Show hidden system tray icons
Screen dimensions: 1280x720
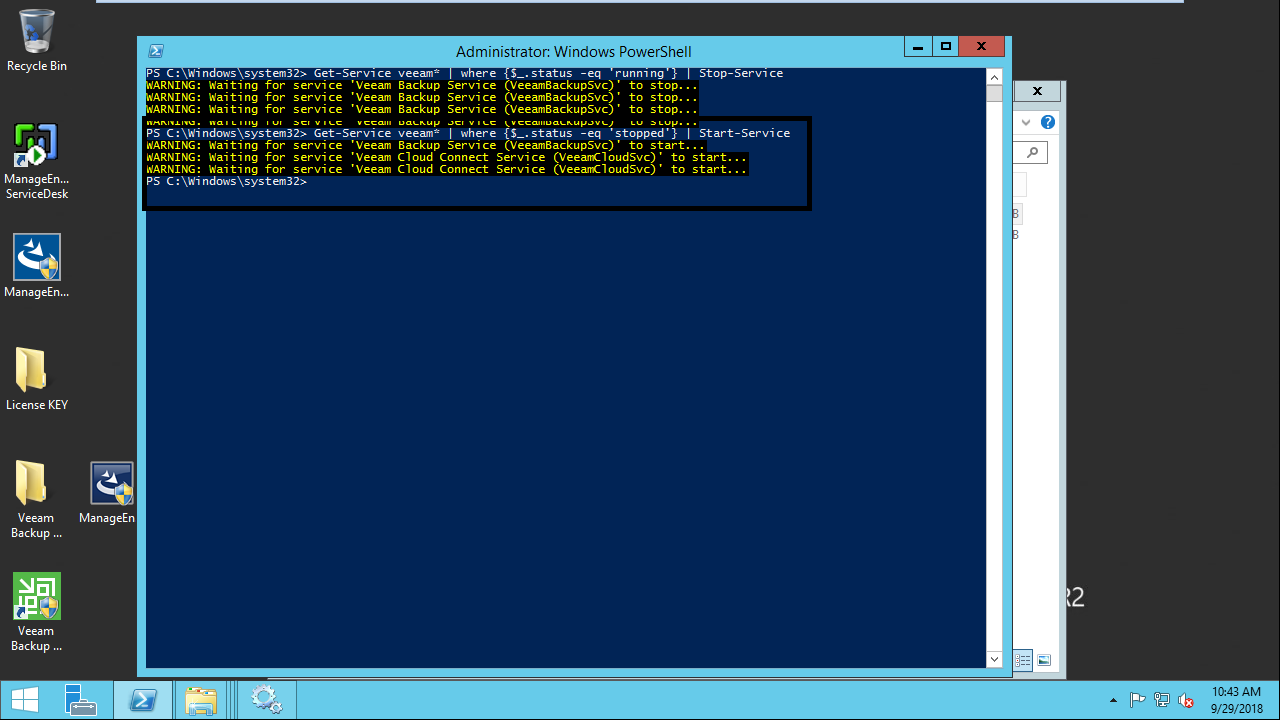1114,700
